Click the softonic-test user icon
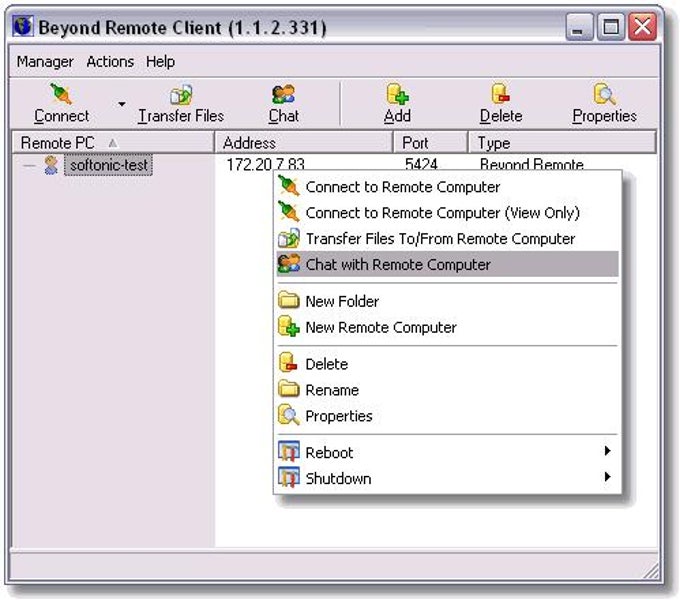The image size is (680, 600). click(51, 165)
